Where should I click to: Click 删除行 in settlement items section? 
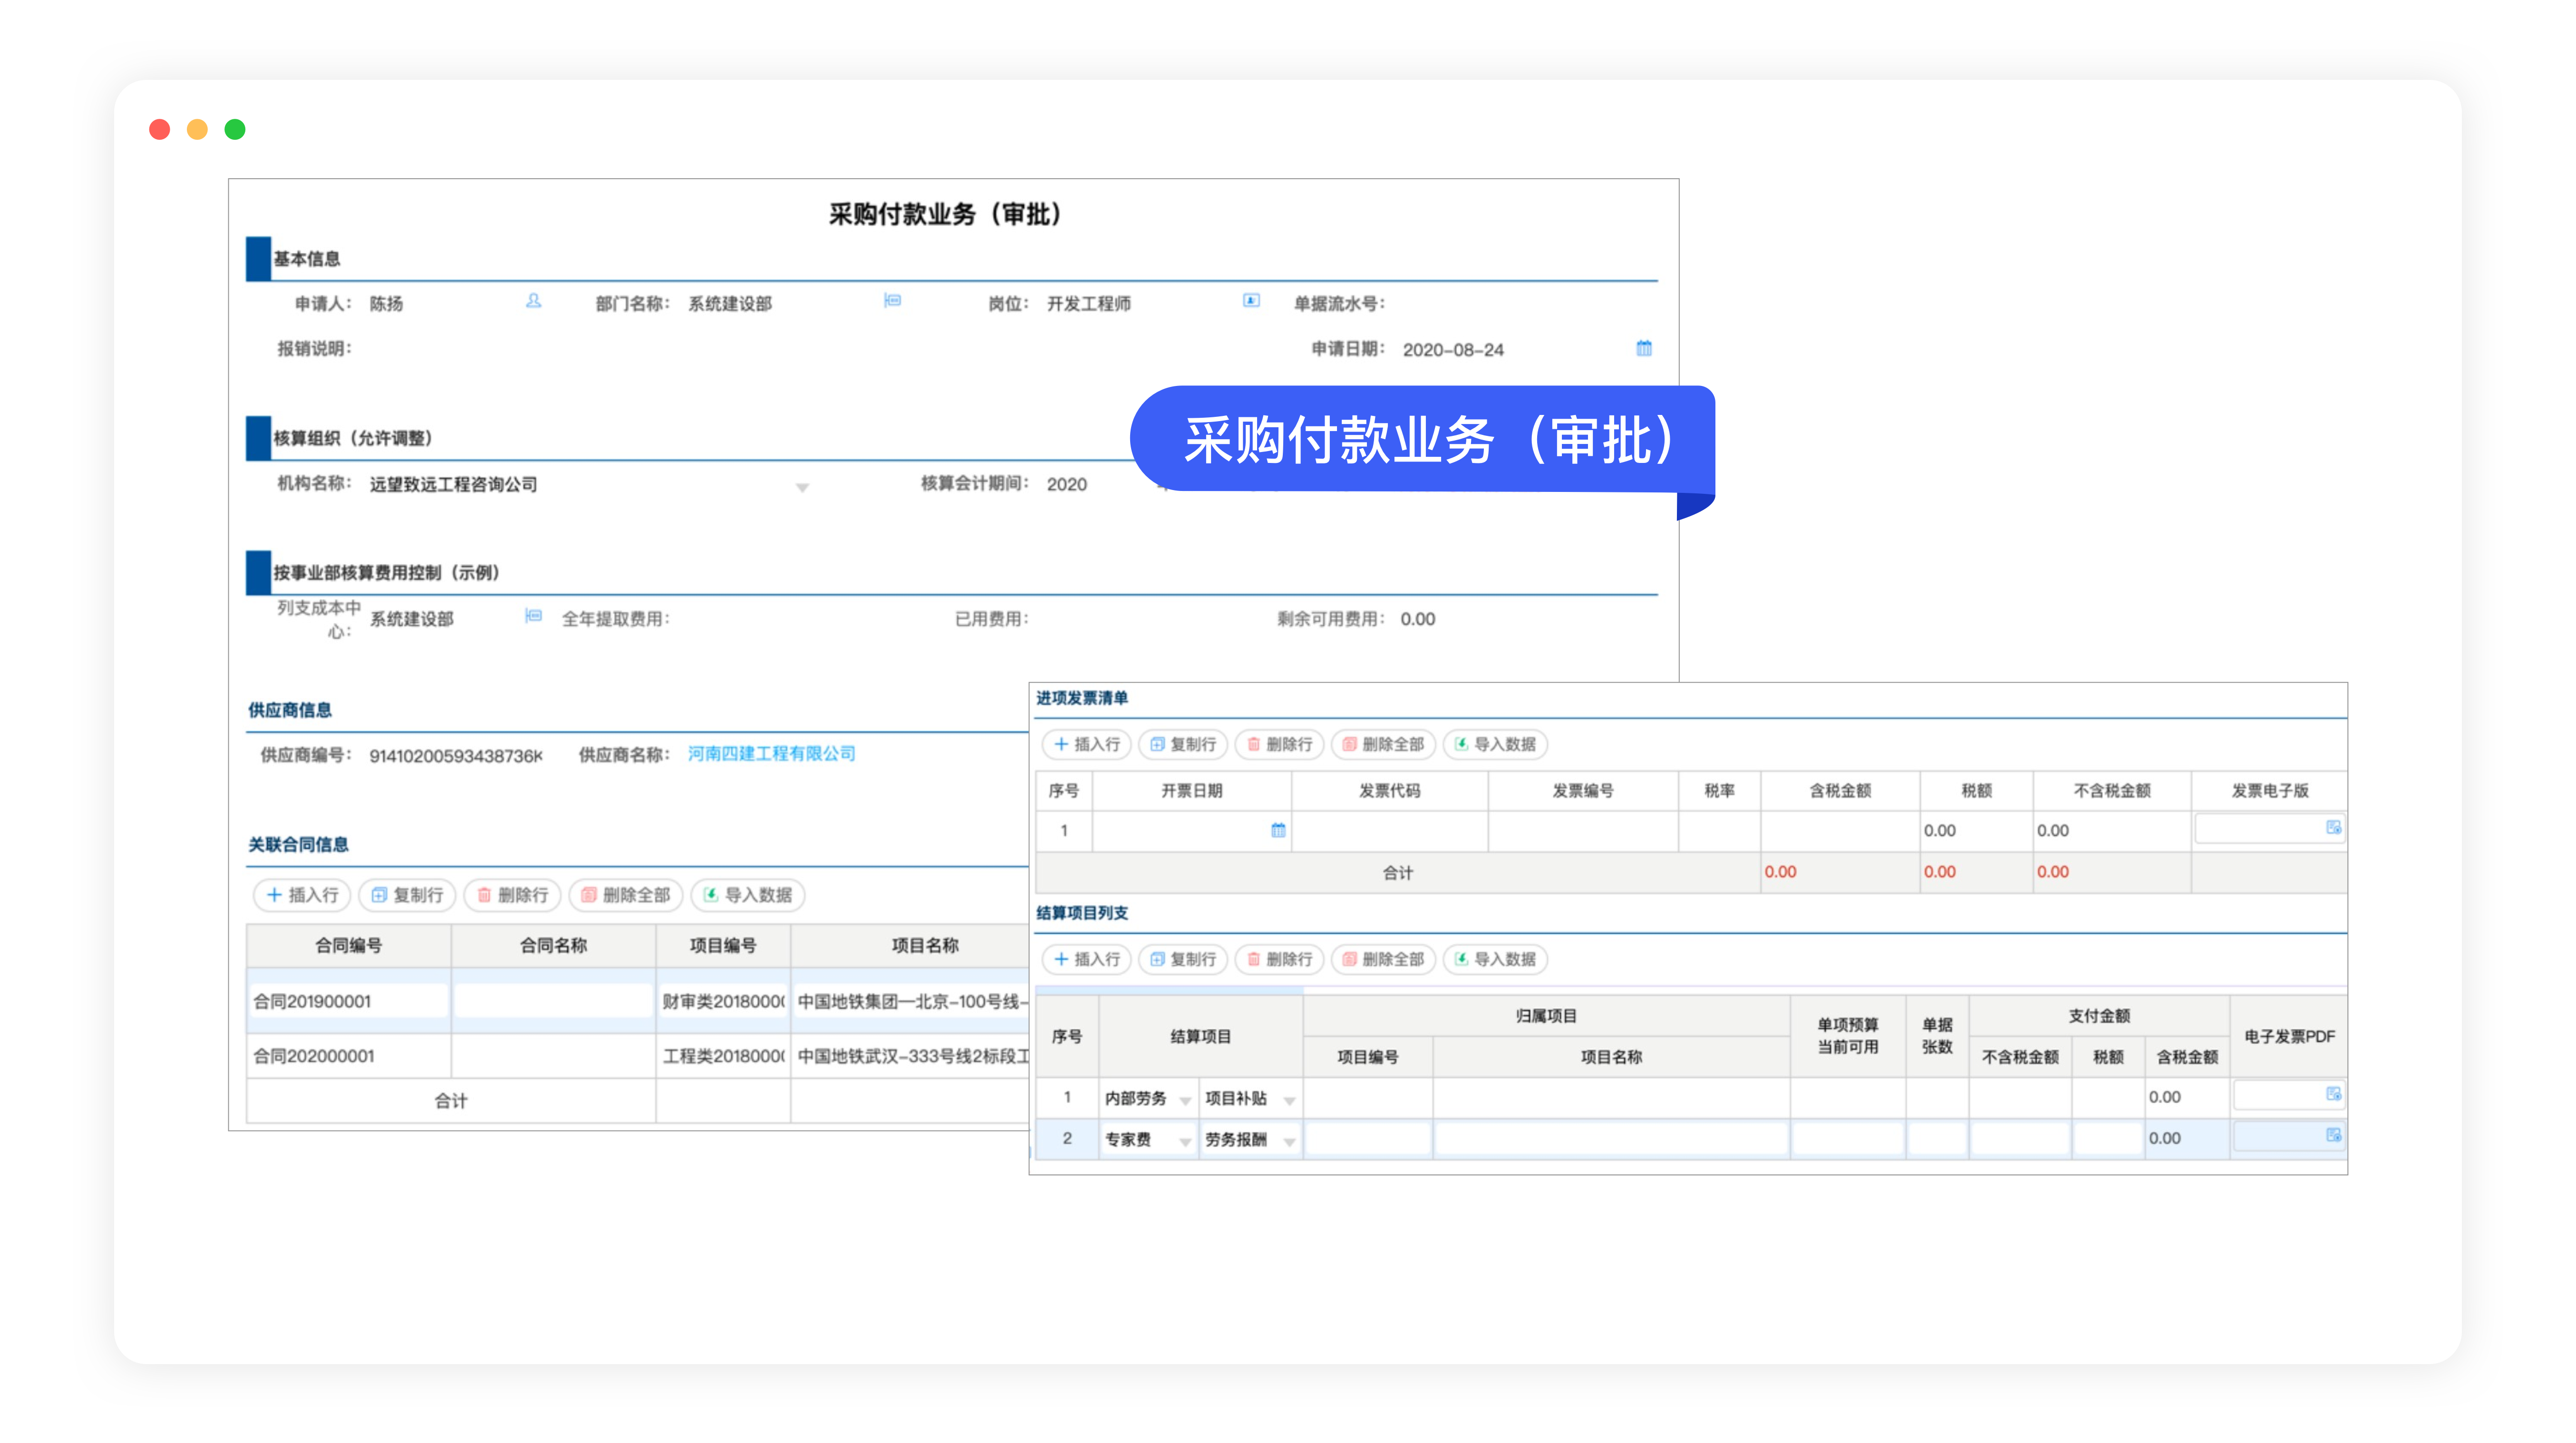click(1279, 959)
